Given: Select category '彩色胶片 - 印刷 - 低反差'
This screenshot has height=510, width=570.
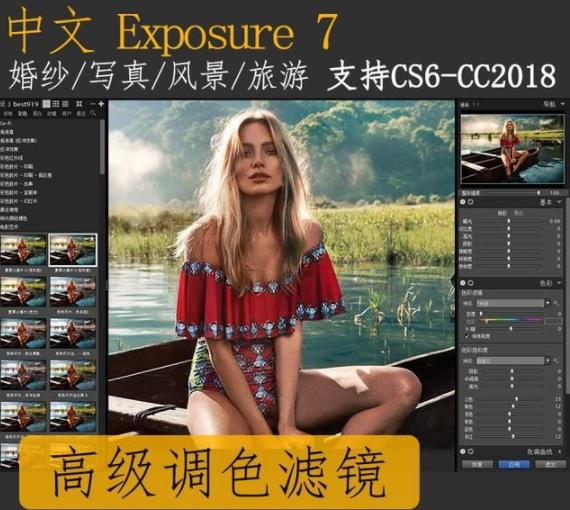Looking at the screenshot, I should [x=26, y=175].
